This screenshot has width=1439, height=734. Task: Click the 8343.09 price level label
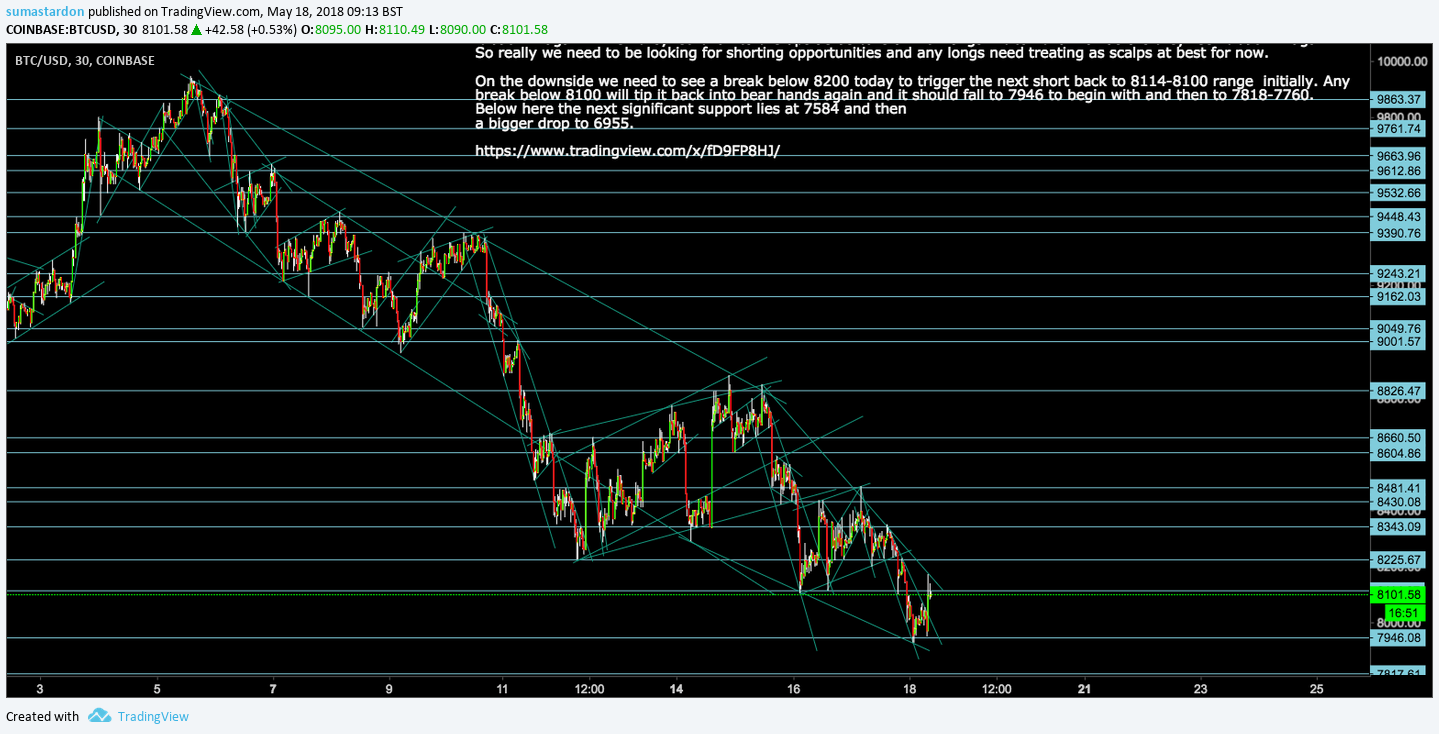(x=1399, y=526)
